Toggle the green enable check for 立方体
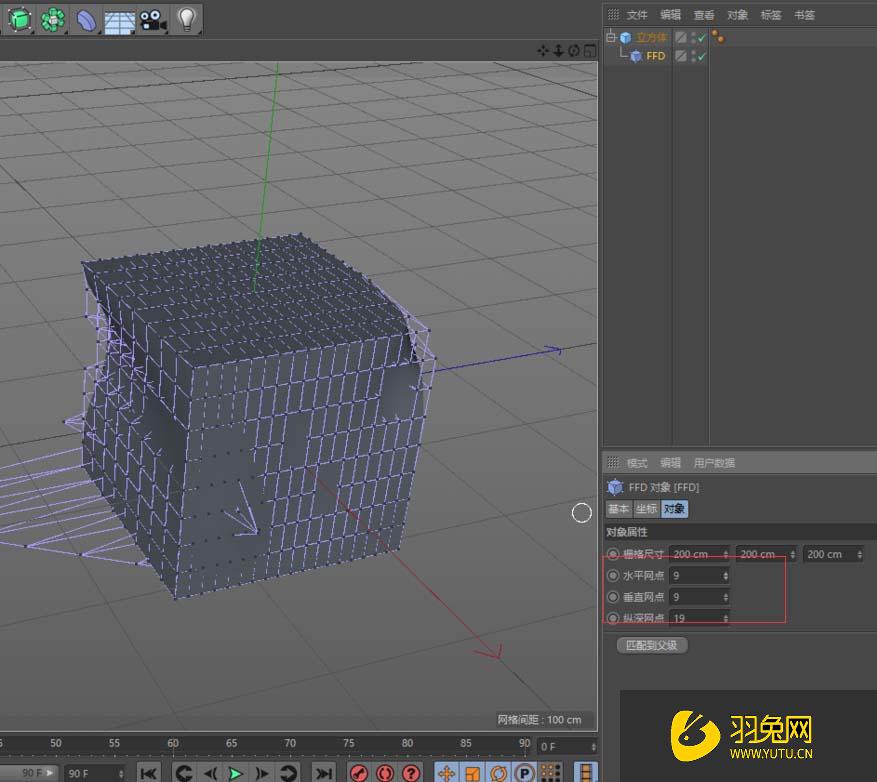This screenshot has width=877, height=782. [x=701, y=38]
